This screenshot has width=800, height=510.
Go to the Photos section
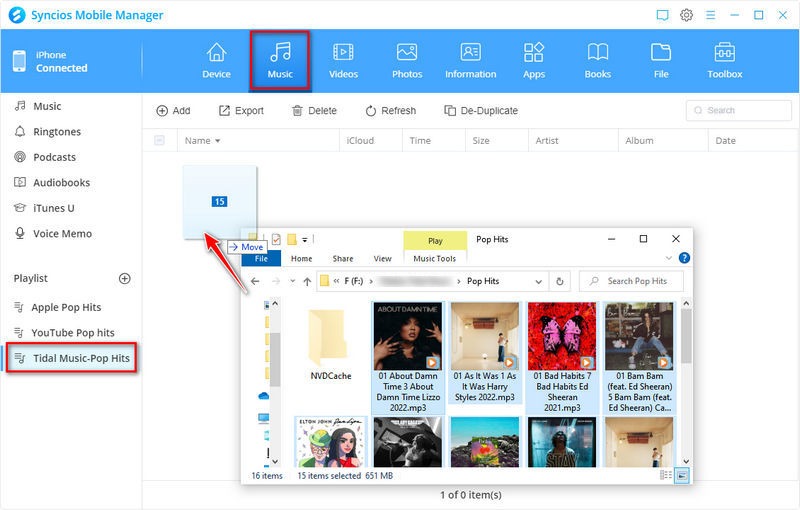pos(407,61)
